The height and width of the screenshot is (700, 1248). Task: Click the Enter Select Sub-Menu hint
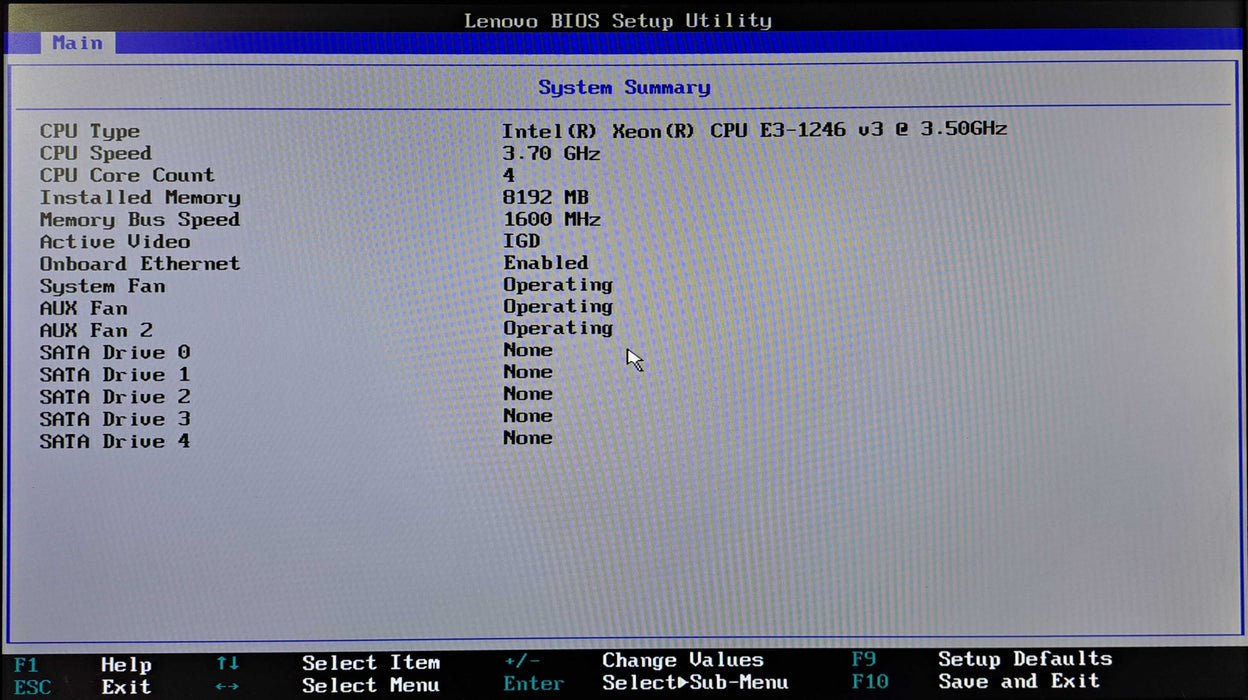646,683
